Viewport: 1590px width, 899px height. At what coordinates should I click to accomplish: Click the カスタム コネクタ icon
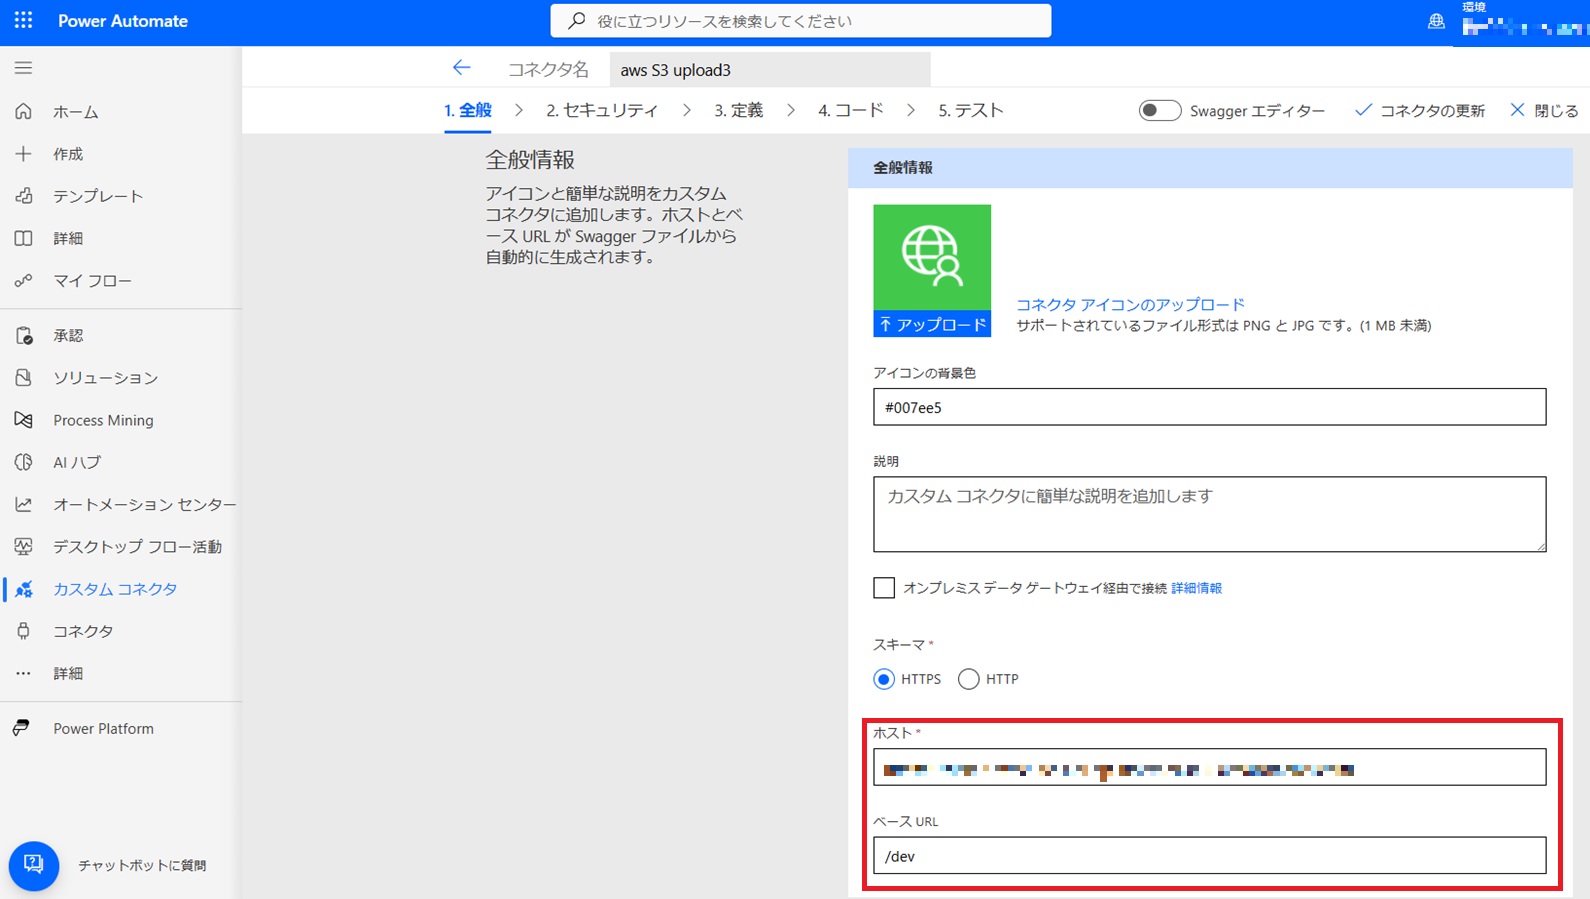[23, 589]
